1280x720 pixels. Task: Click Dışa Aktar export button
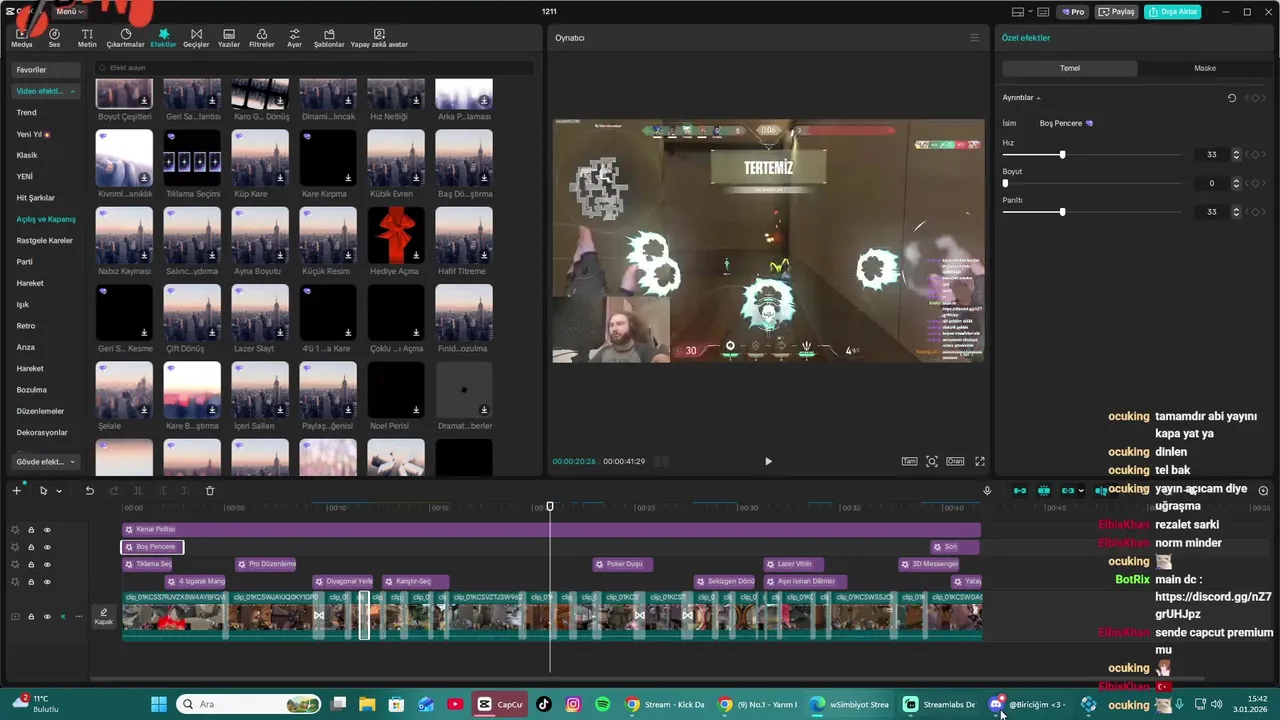(1173, 12)
